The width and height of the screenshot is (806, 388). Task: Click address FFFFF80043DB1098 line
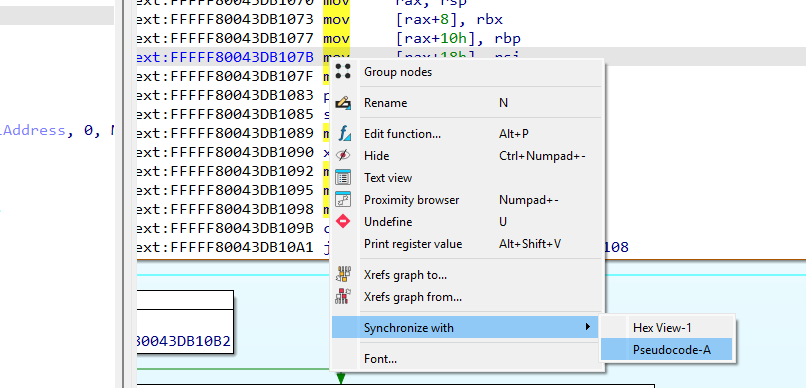[x=225, y=210]
